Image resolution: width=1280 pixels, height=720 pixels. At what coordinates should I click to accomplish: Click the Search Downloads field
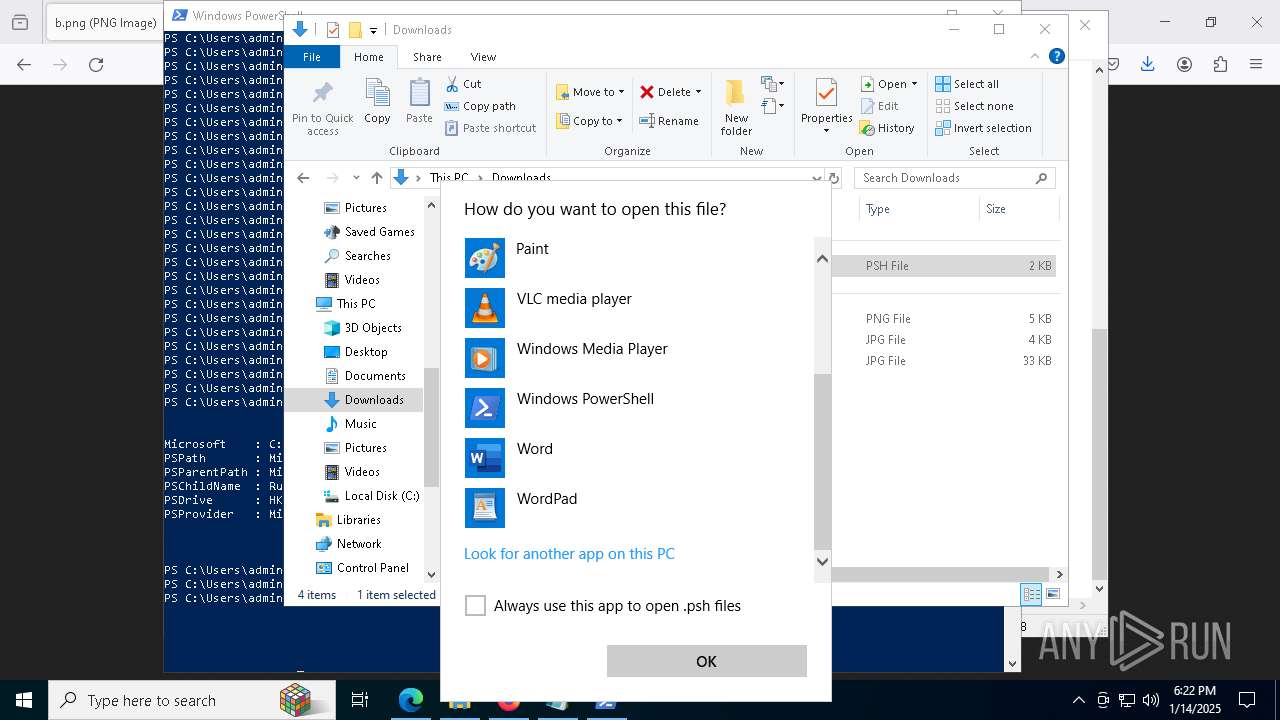[954, 178]
